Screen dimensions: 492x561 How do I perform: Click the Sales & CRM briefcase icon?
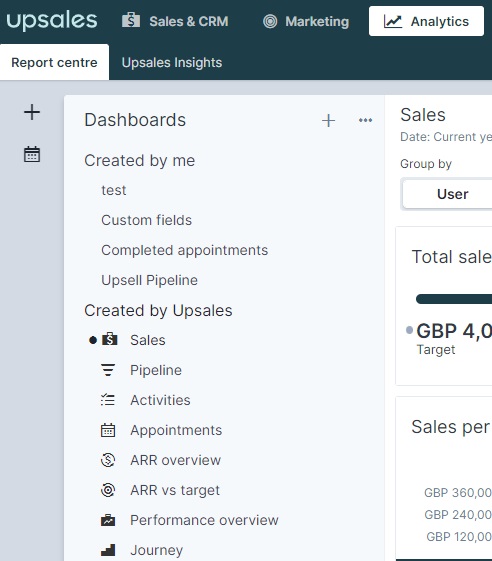(x=131, y=20)
